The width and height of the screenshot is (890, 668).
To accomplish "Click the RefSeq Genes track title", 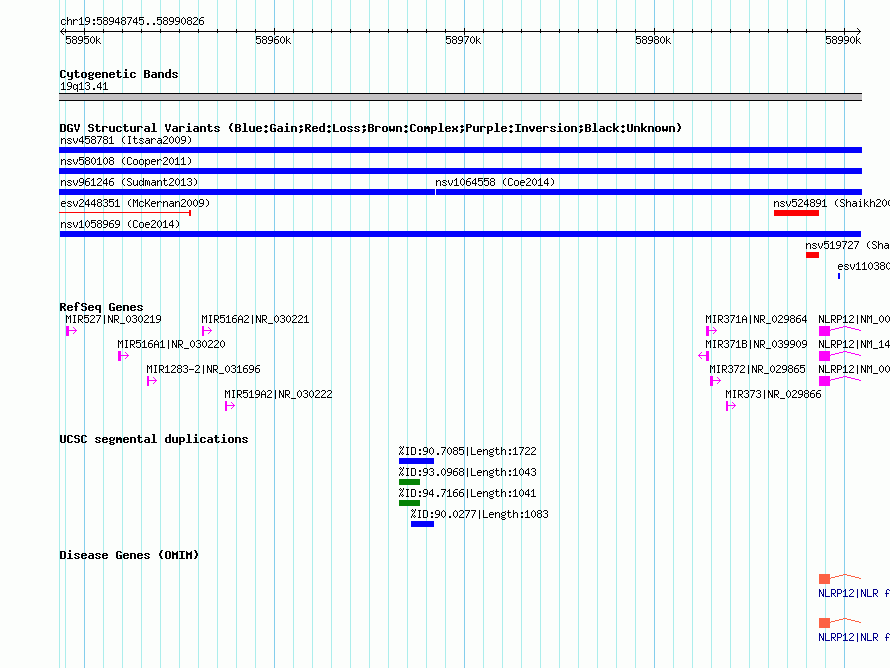I will click(102, 307).
